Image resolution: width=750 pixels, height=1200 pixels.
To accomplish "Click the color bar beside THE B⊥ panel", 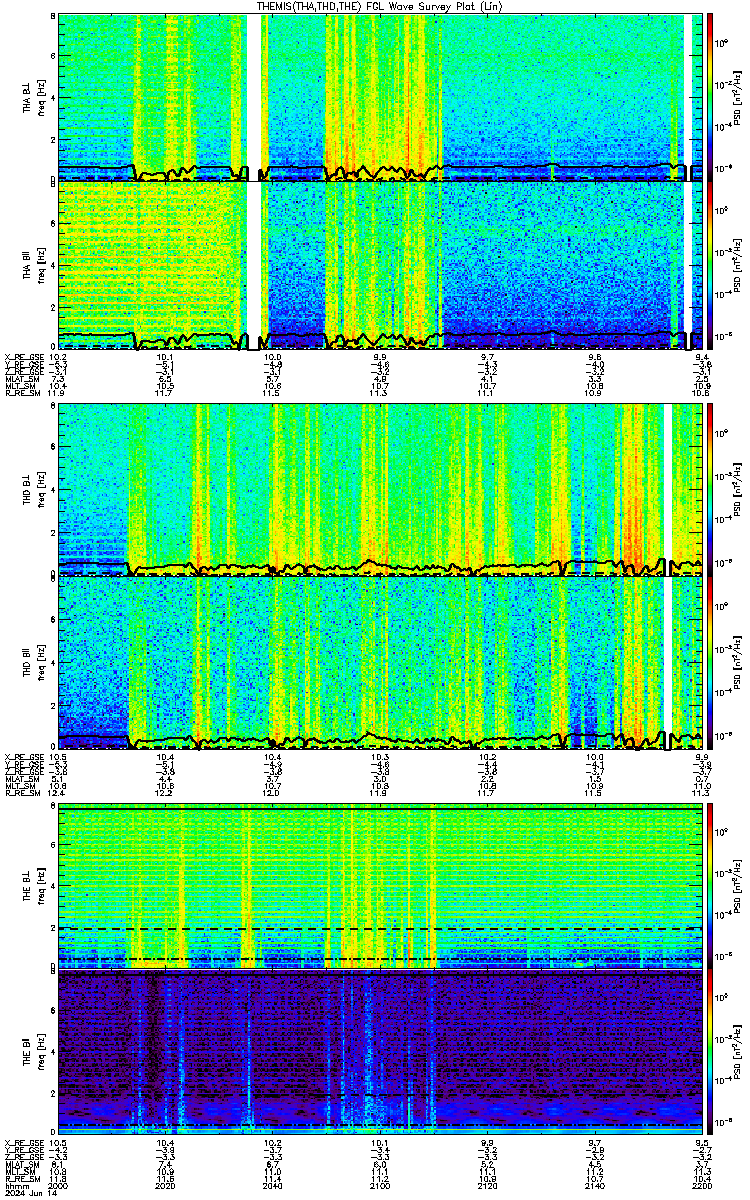I will coord(710,886).
